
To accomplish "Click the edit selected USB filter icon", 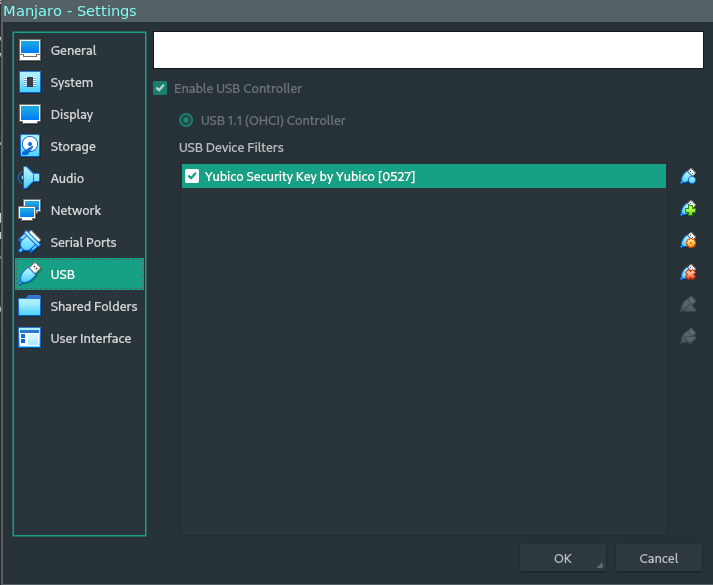I will point(688,241).
